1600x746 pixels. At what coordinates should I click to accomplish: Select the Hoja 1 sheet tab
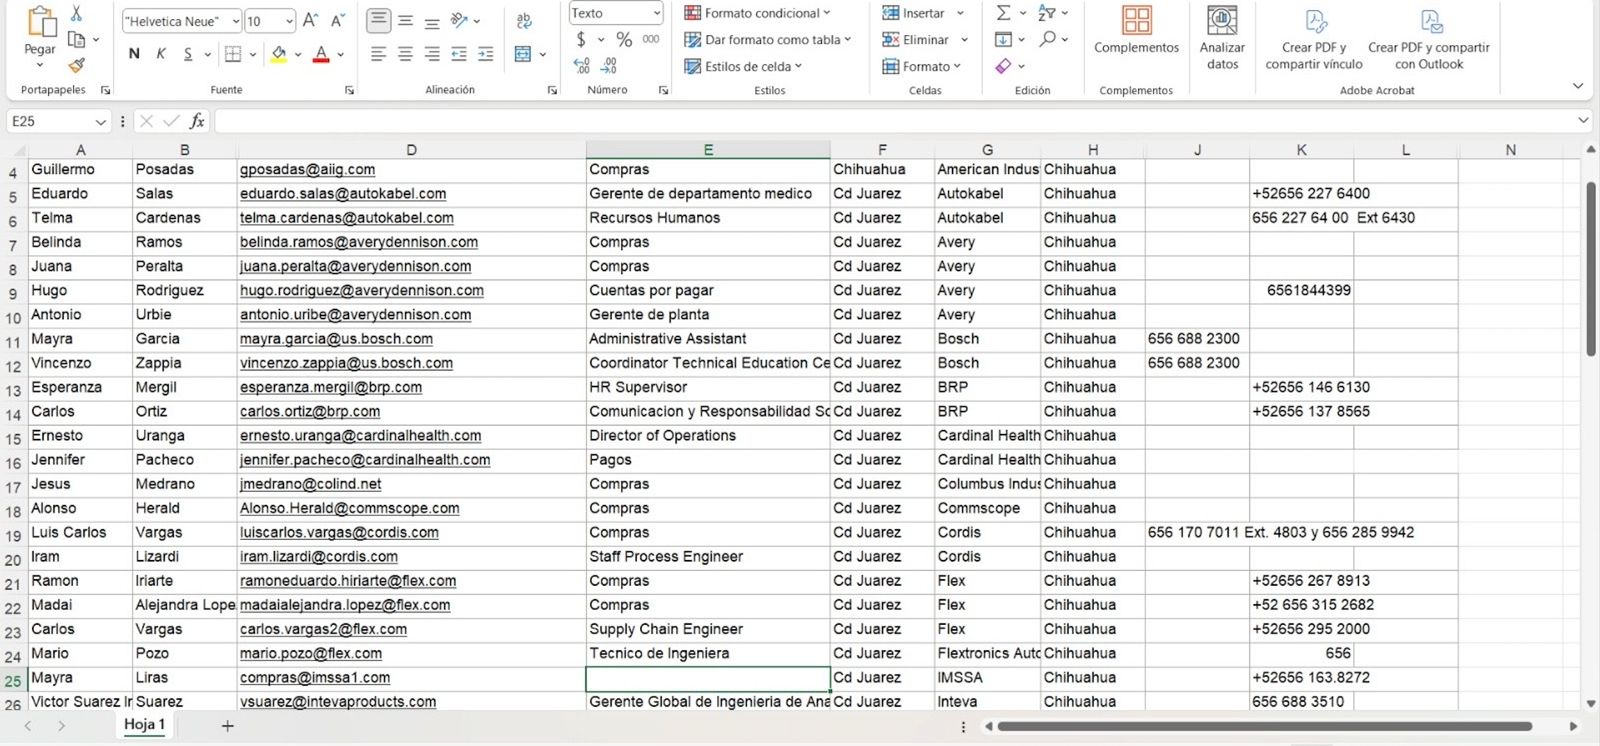[x=144, y=724]
